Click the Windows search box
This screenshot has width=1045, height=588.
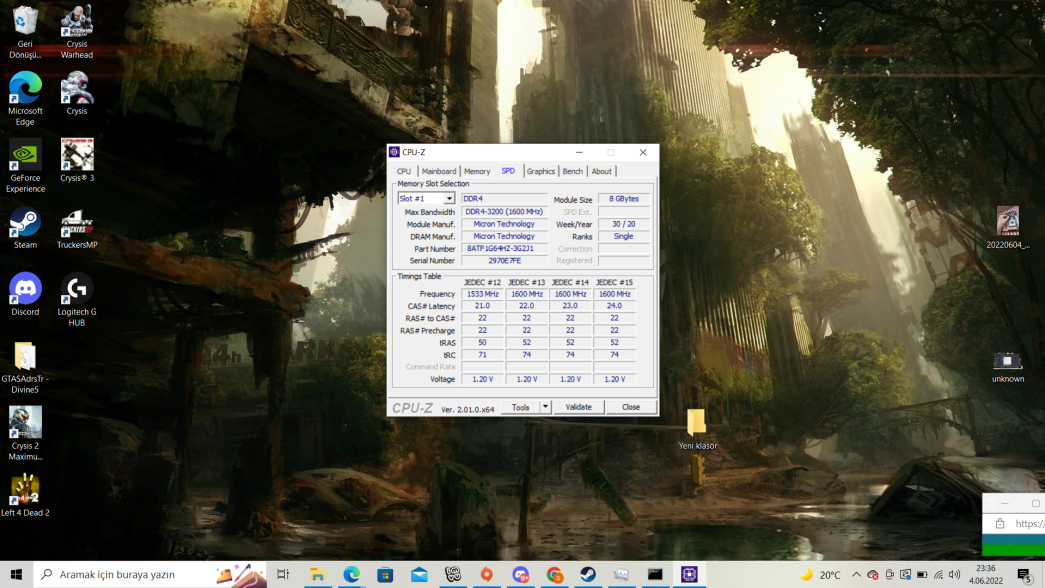pos(120,575)
